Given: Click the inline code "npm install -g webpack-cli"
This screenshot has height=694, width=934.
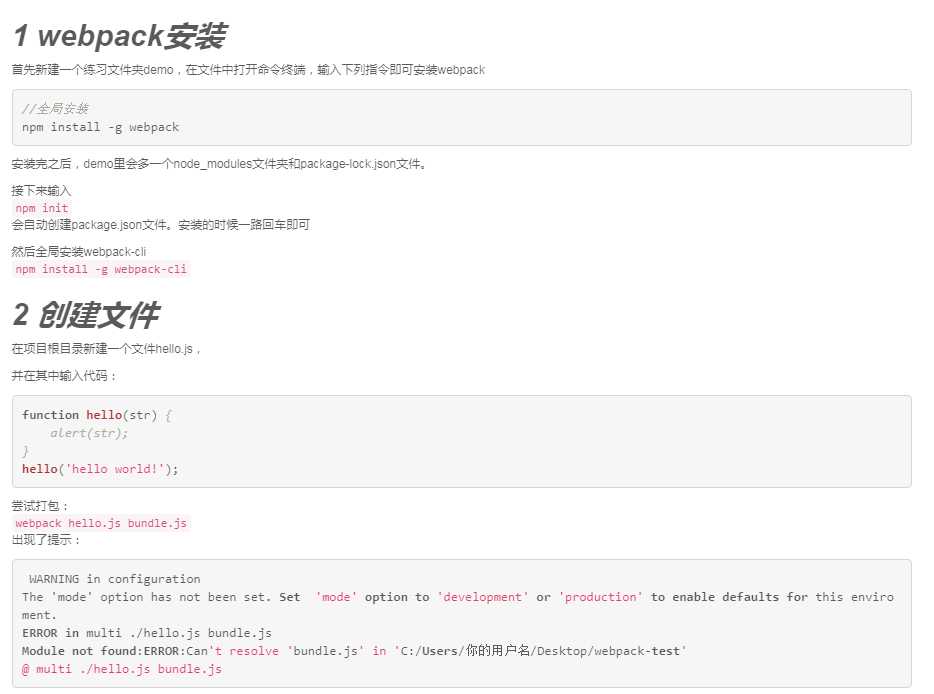Looking at the screenshot, I should coord(101,269).
